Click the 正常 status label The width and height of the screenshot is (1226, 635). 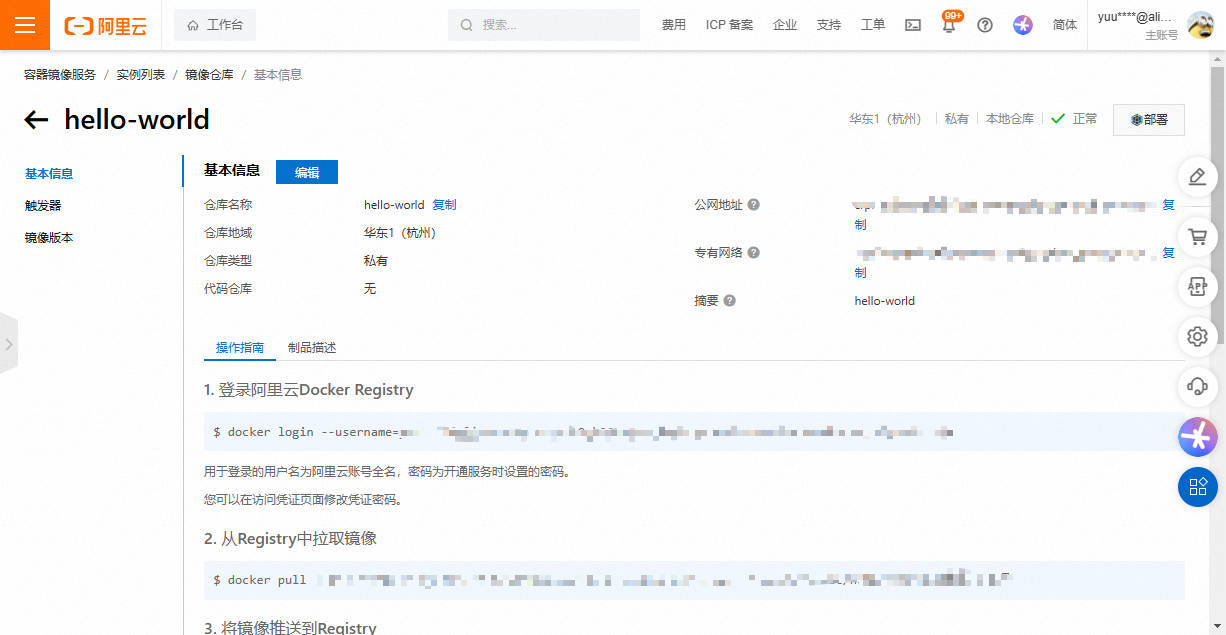pyautogui.click(x=1085, y=119)
